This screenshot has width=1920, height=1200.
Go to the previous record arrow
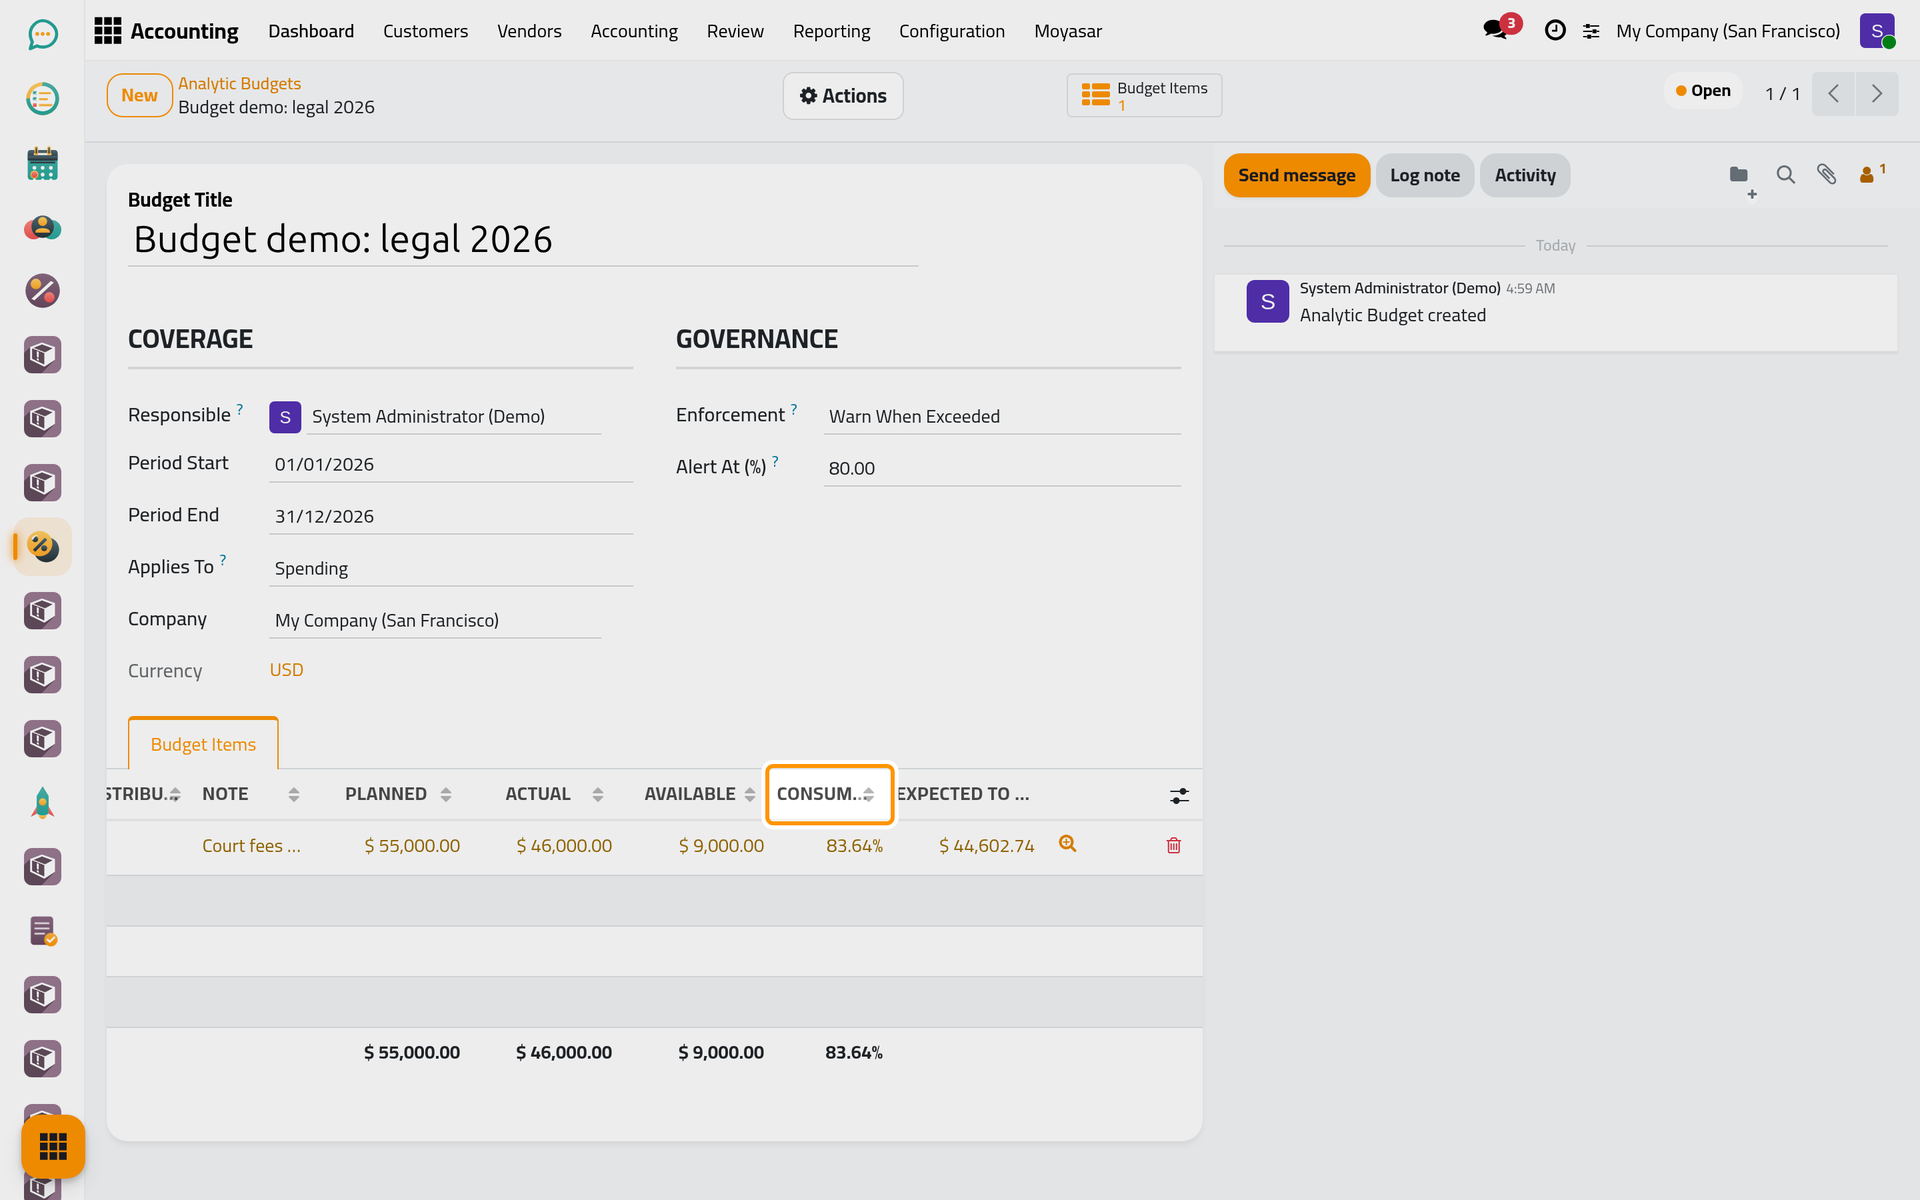click(x=1834, y=94)
